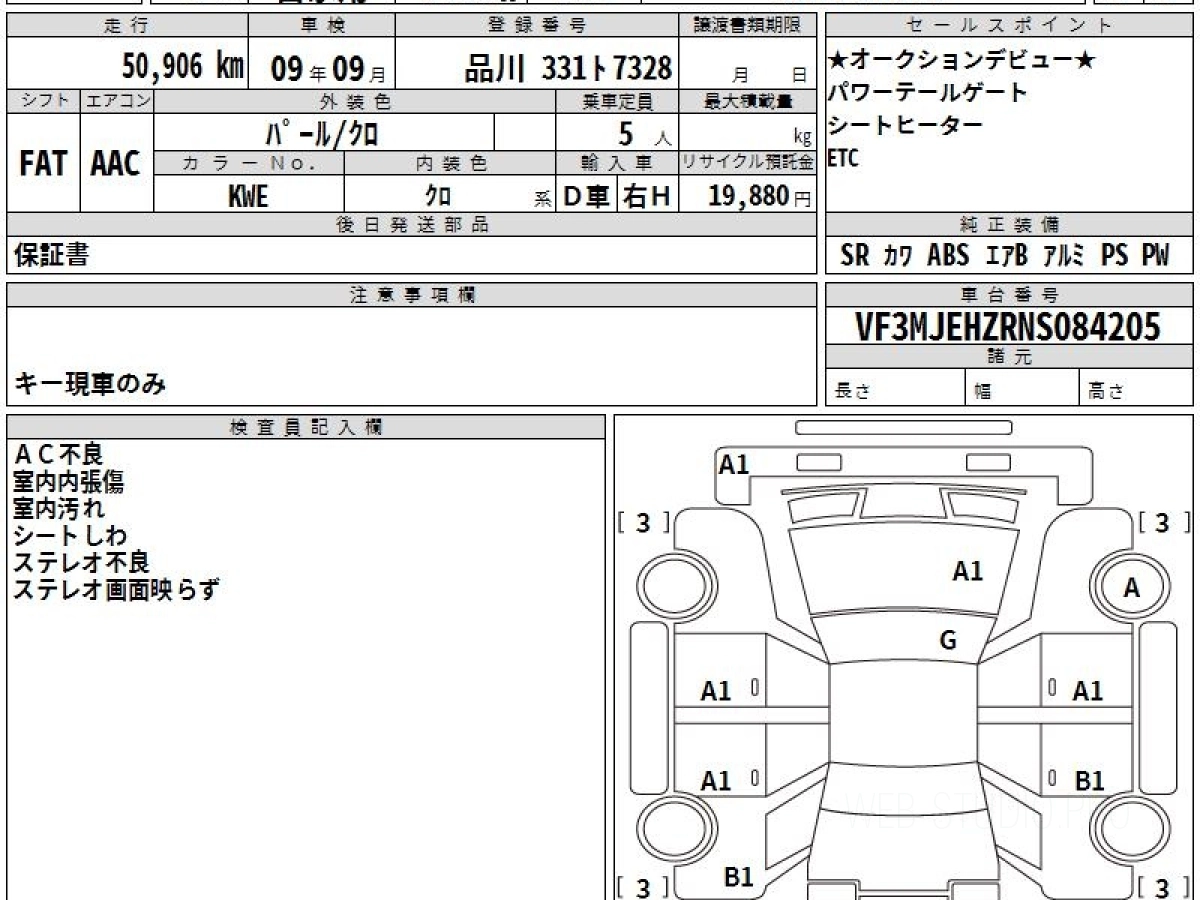This screenshot has height=900, width=1200.
Task: Click the 最大積載量 label
Action: [748, 101]
